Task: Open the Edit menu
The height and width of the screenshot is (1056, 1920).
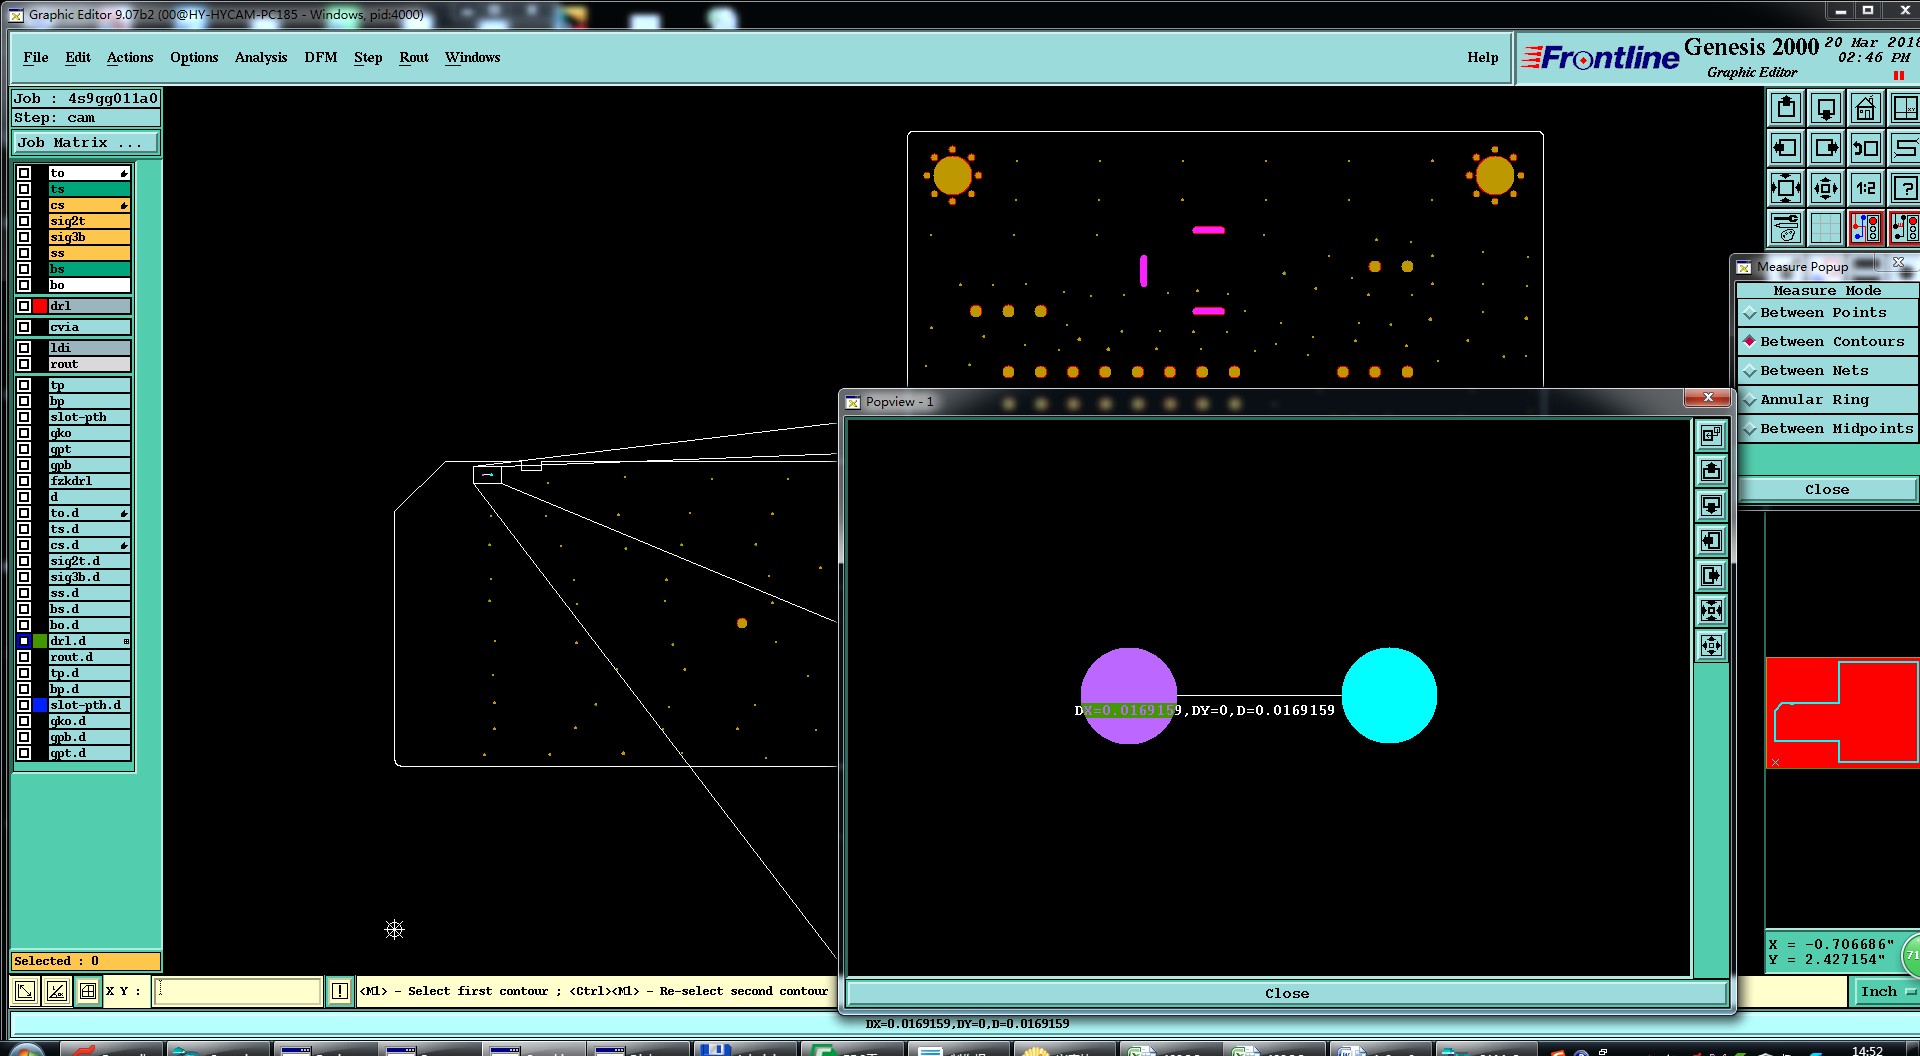Action: click(x=78, y=57)
